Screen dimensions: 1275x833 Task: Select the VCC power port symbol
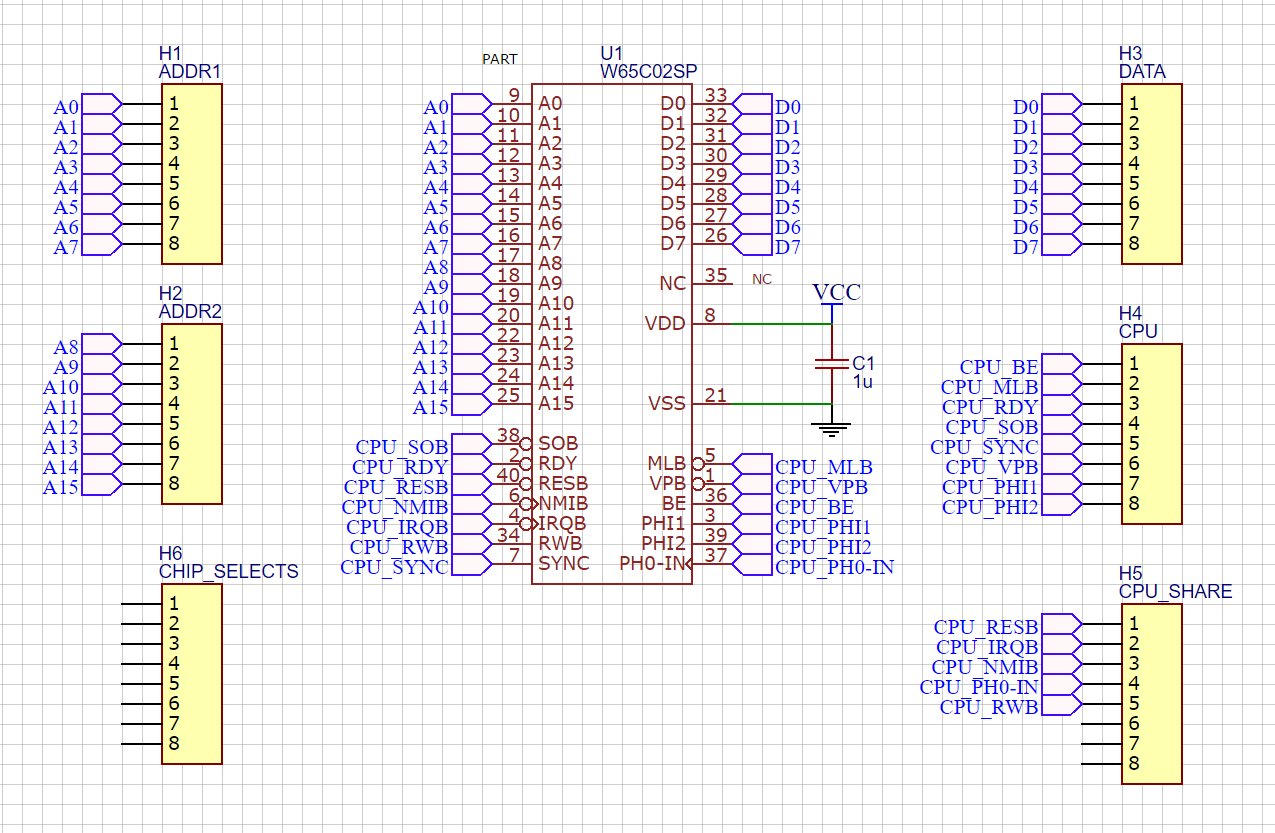tap(836, 294)
